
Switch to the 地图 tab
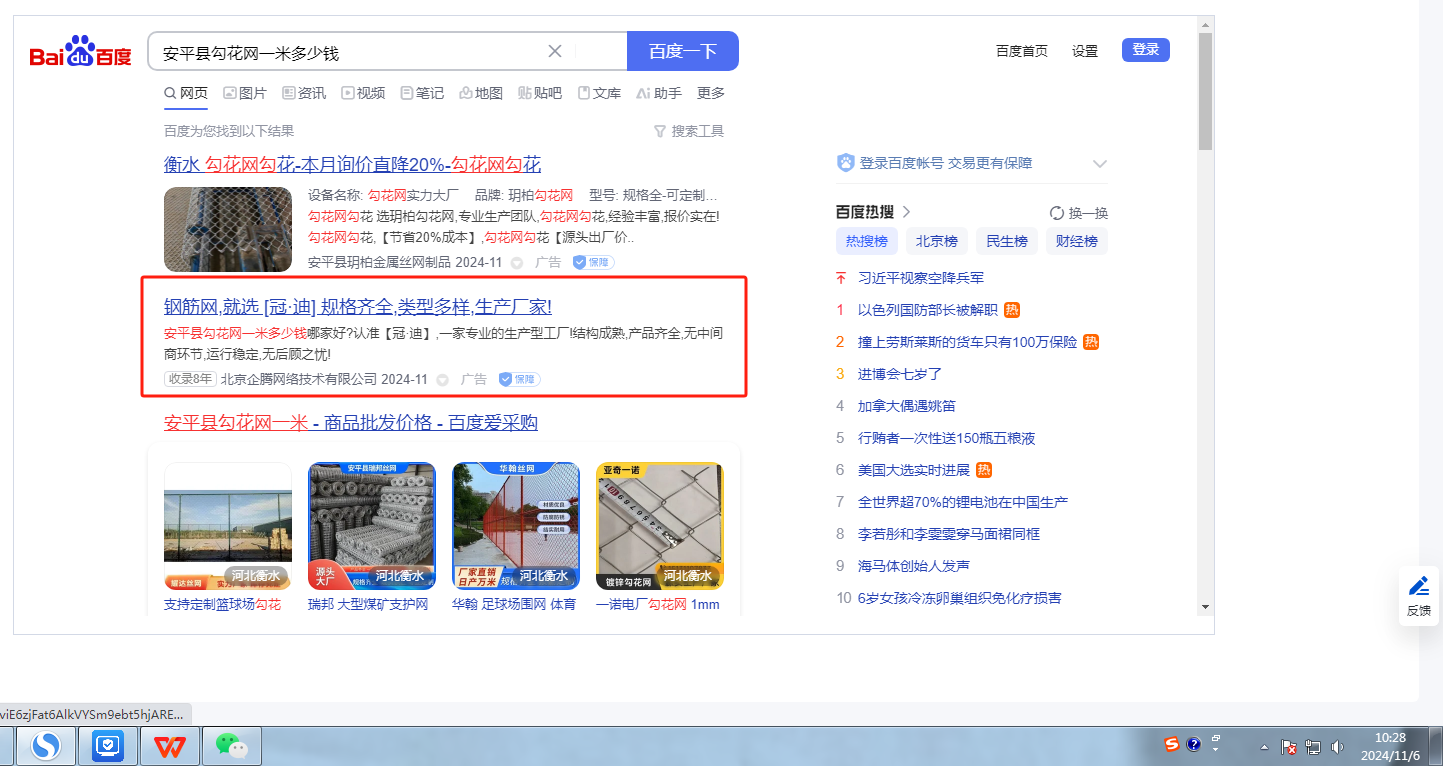[x=481, y=93]
